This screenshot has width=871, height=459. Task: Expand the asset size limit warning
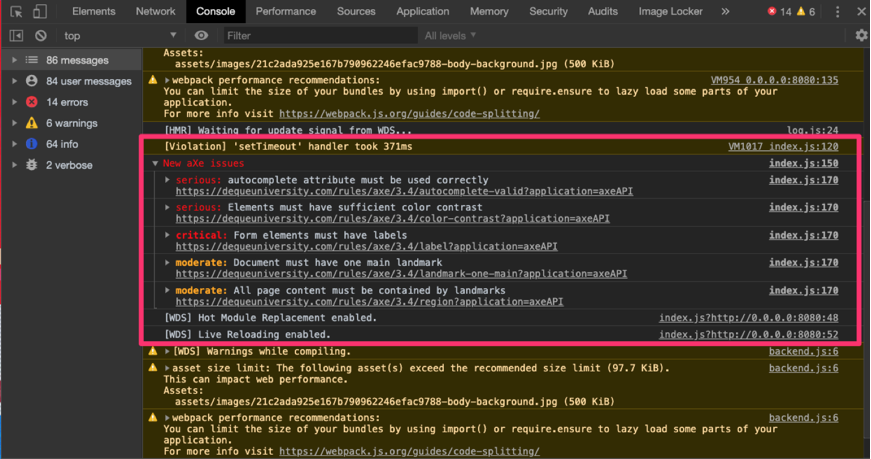[x=167, y=368]
